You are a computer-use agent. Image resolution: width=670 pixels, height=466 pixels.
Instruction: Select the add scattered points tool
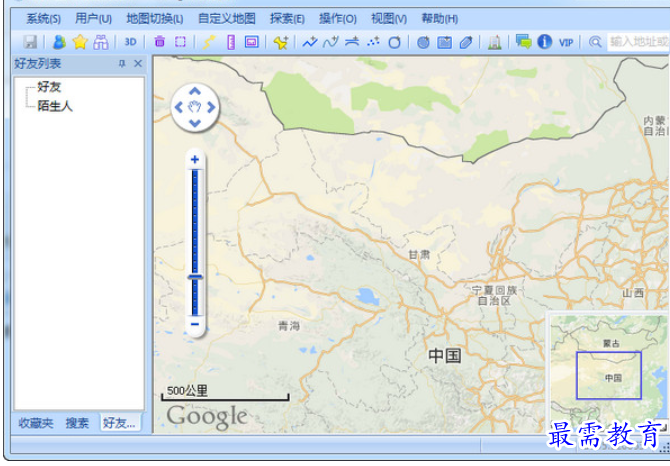tap(373, 42)
